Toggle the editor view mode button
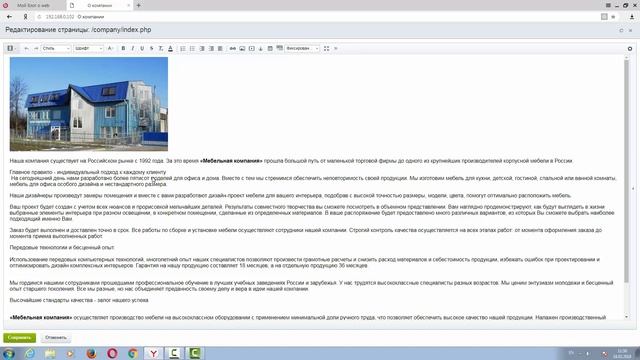The image size is (640, 360). (x=11, y=48)
